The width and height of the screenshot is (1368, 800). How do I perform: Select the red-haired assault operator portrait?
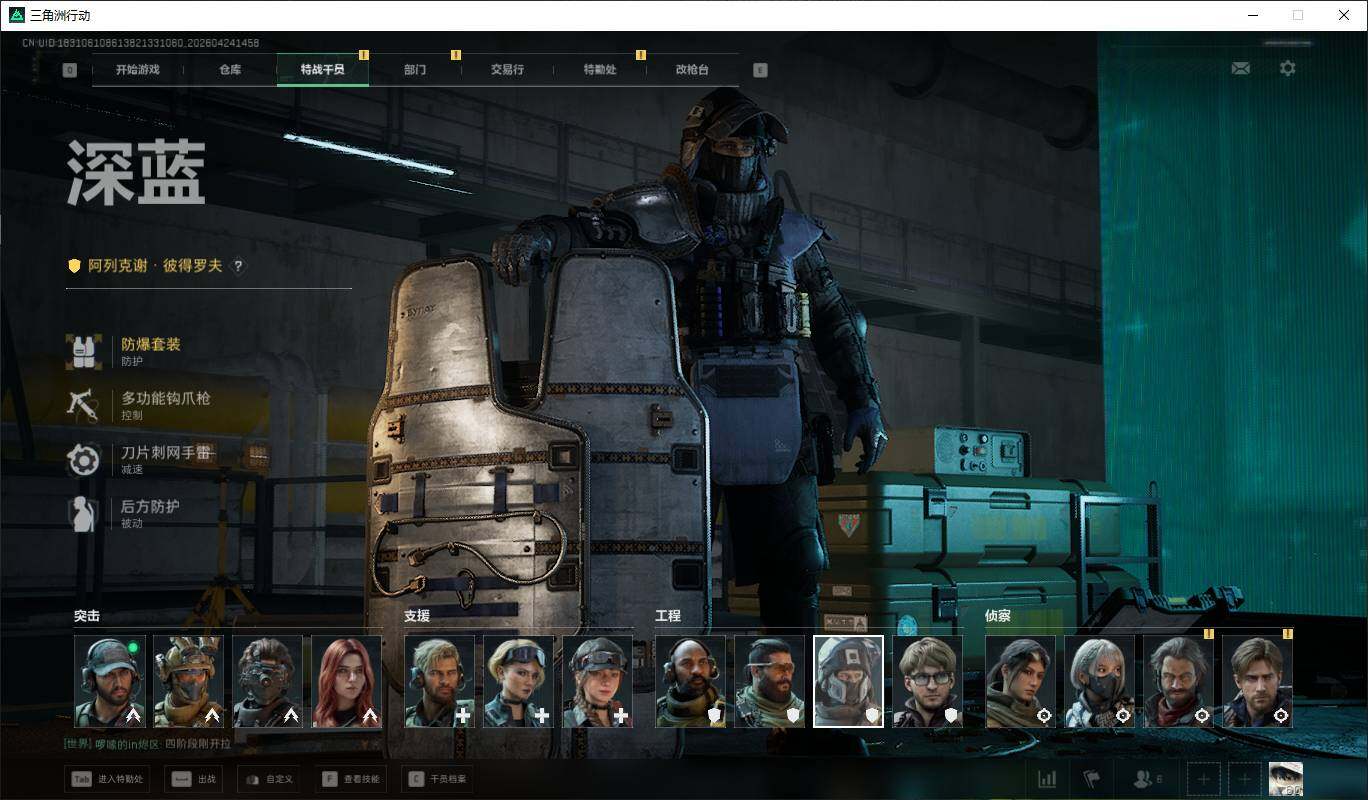[x=346, y=681]
